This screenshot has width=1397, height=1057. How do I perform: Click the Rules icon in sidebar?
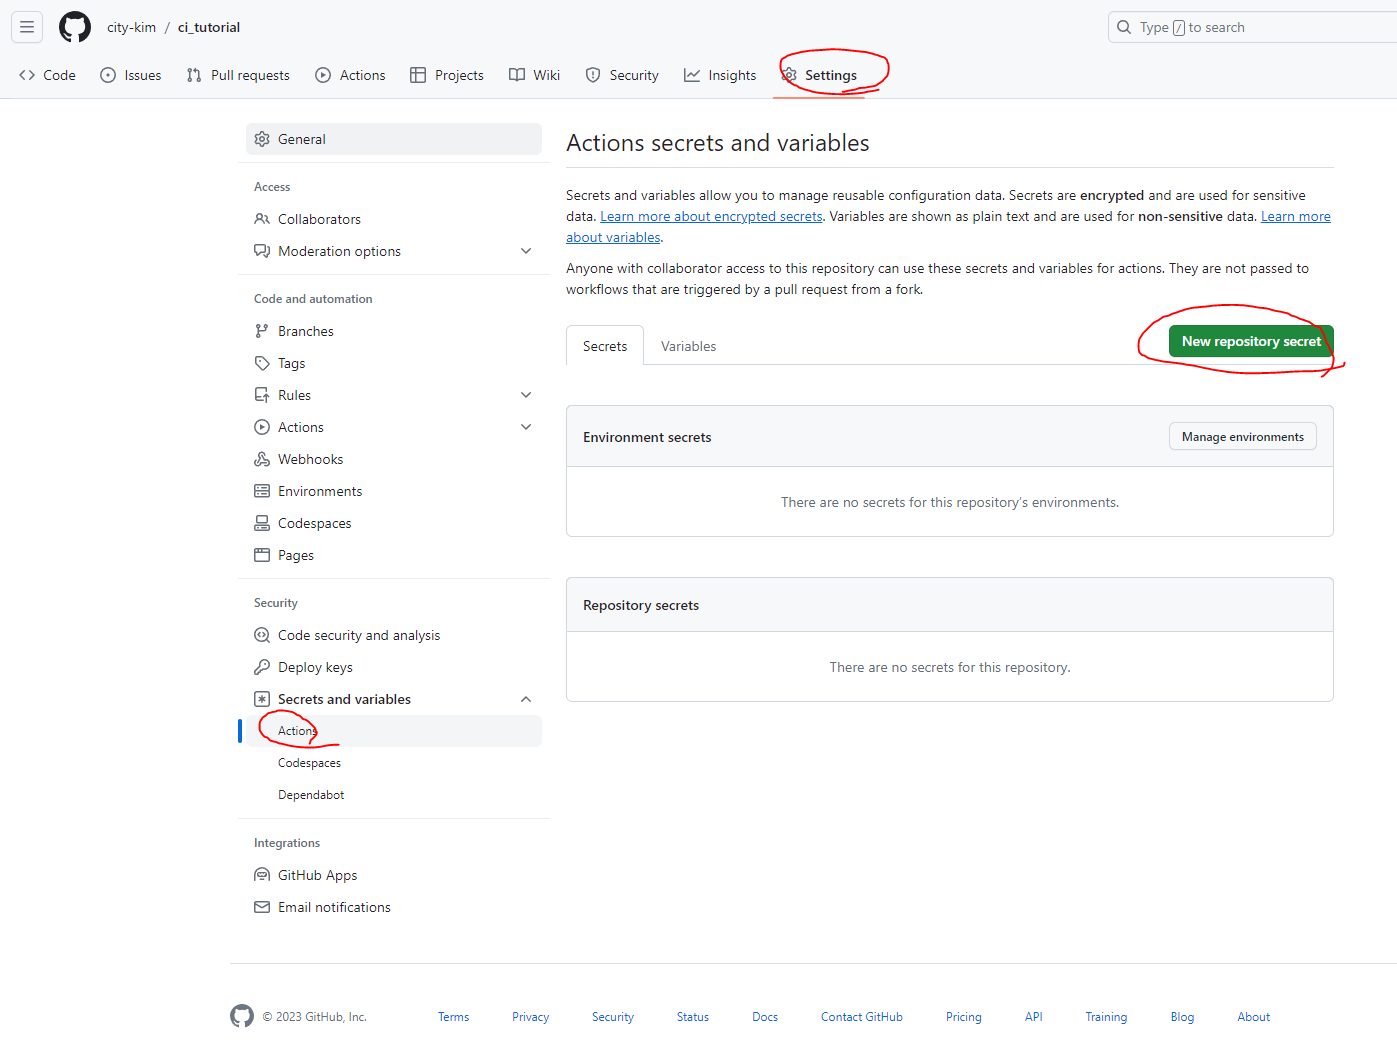coord(262,395)
